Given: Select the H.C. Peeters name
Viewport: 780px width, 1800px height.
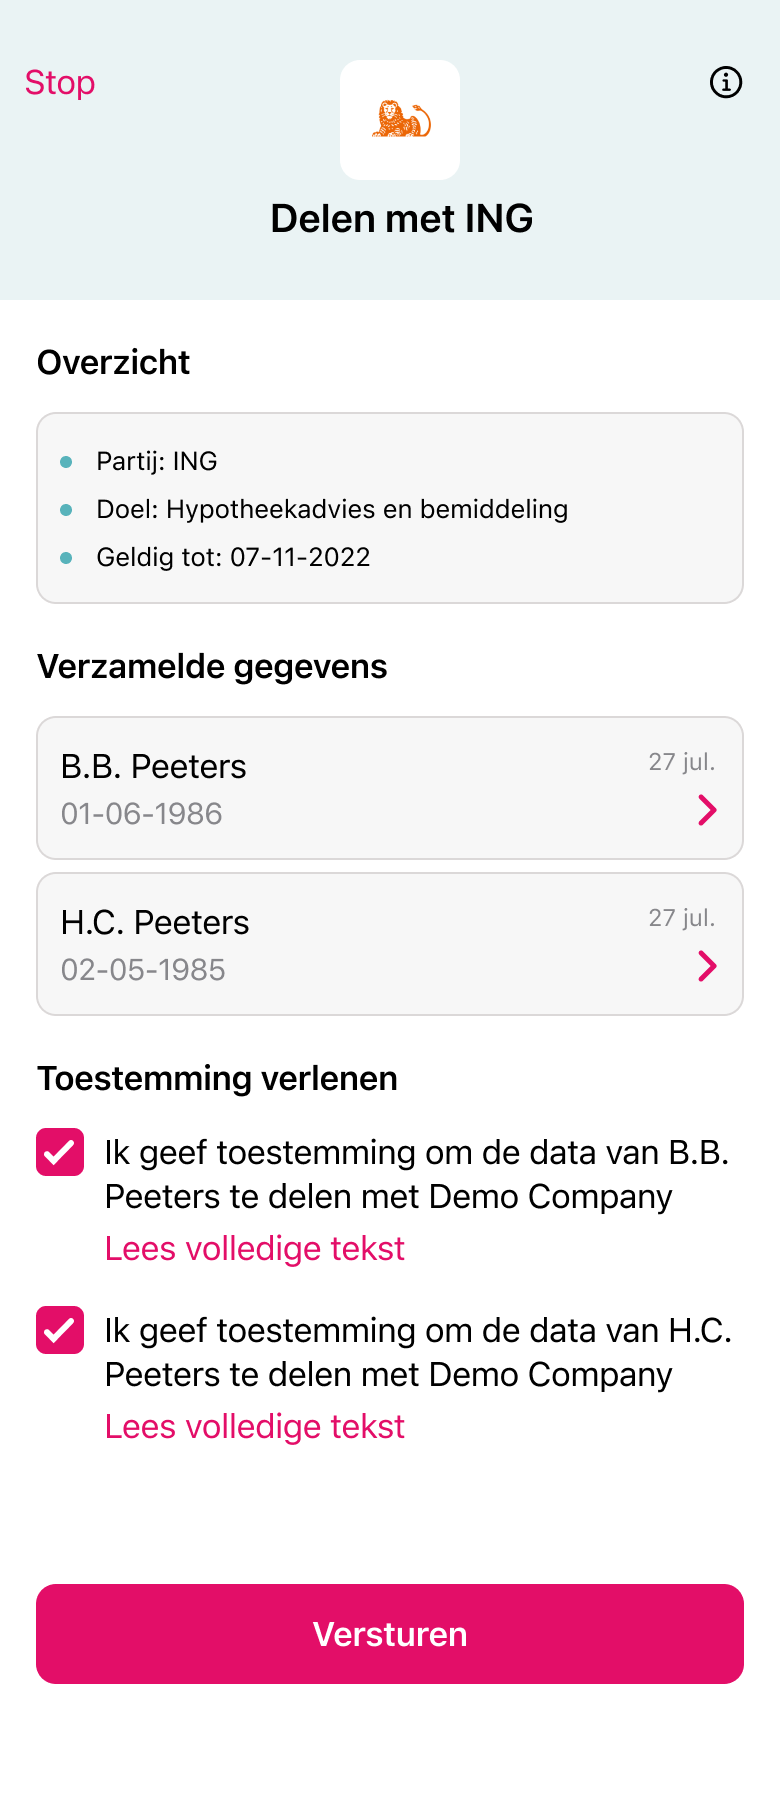Looking at the screenshot, I should [155, 923].
